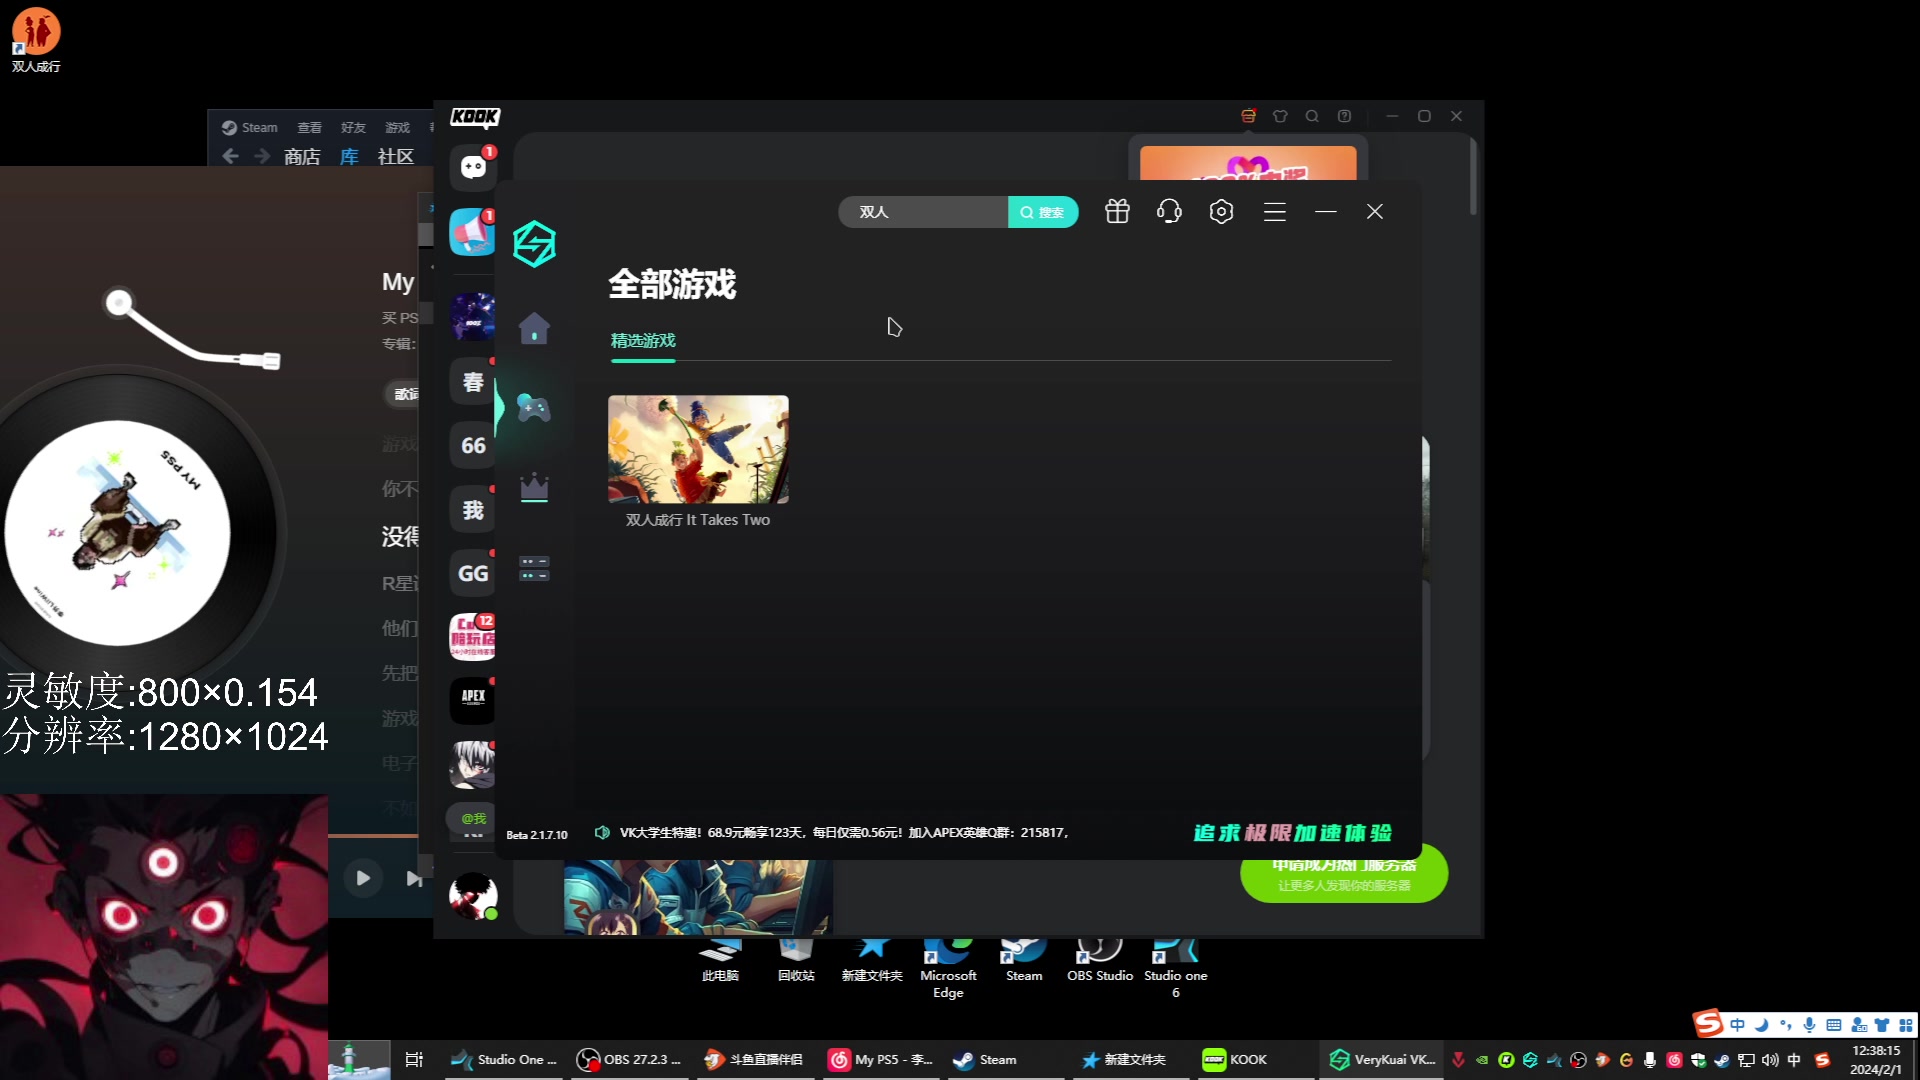This screenshot has height=1080, width=1920.
Task: Open the 游戏 menu in Steam window
Action: (397, 127)
